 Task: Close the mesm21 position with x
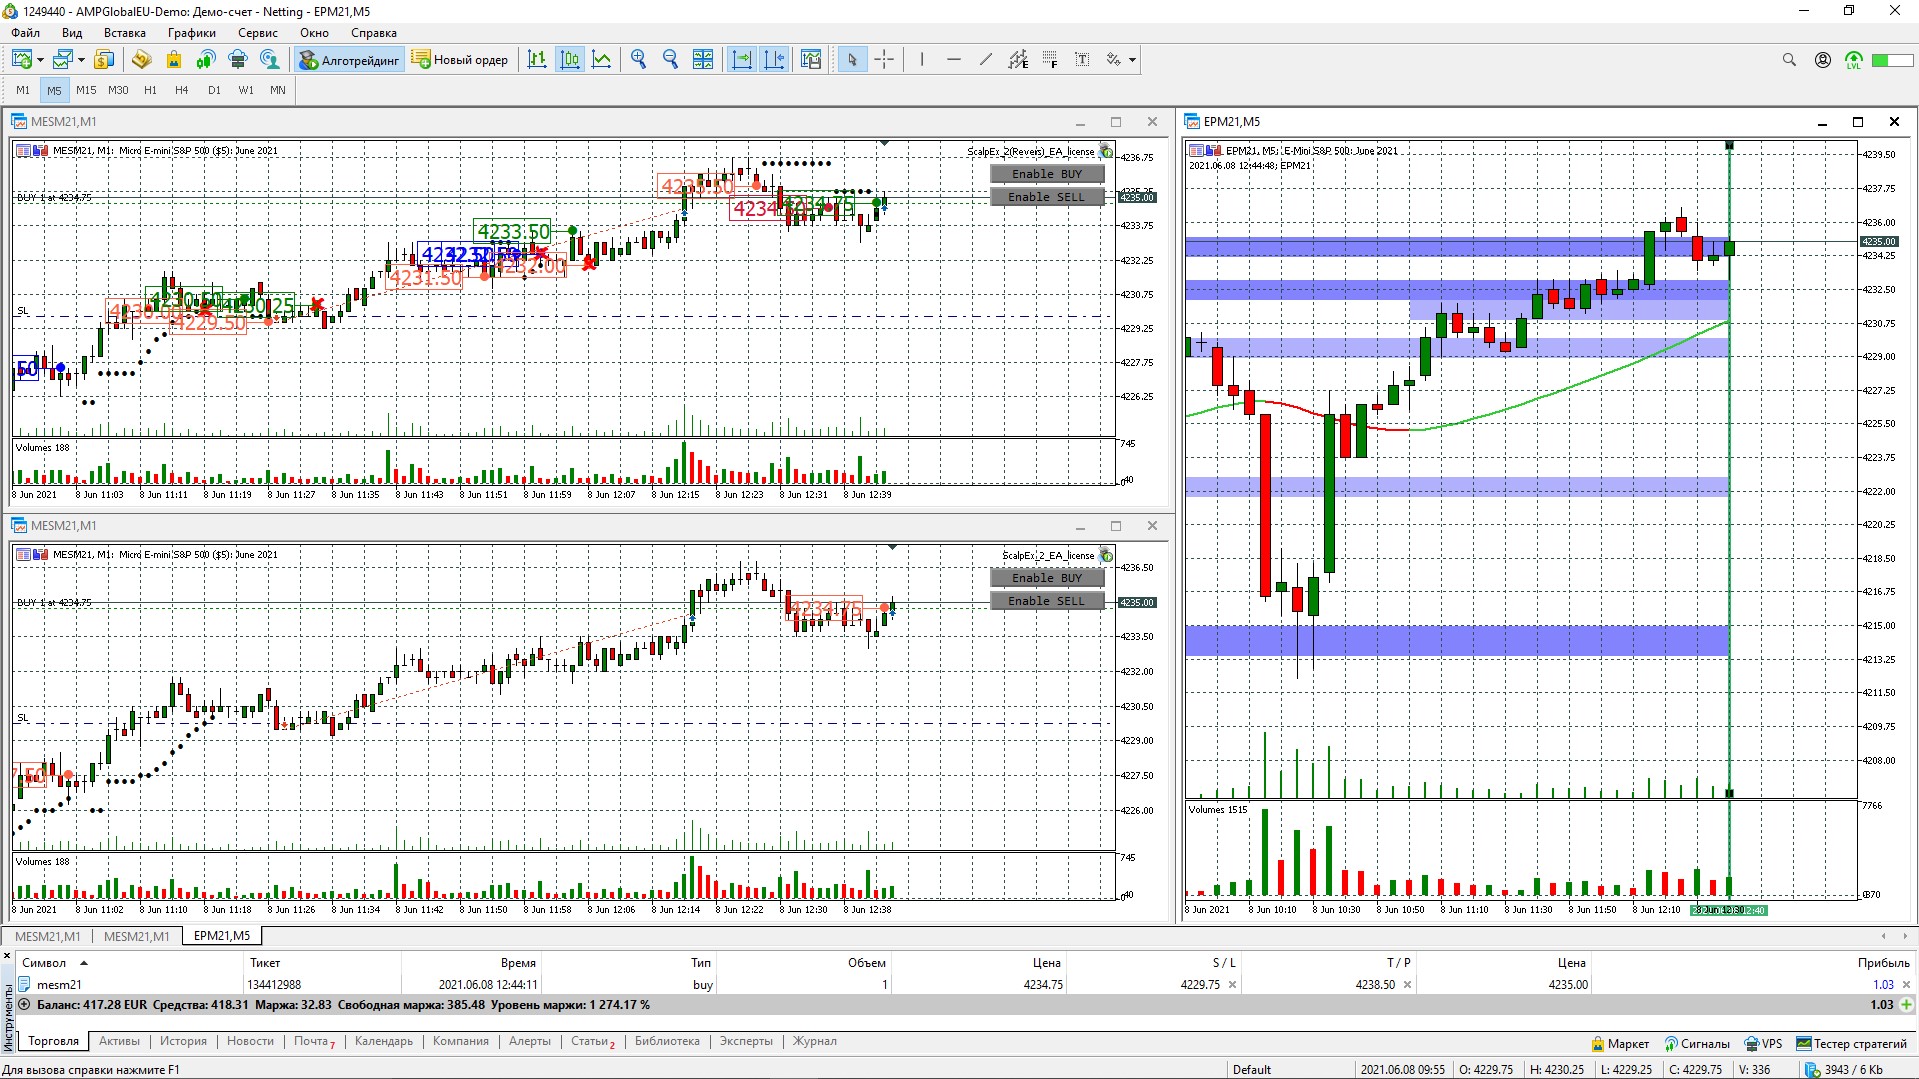[x=1906, y=985]
